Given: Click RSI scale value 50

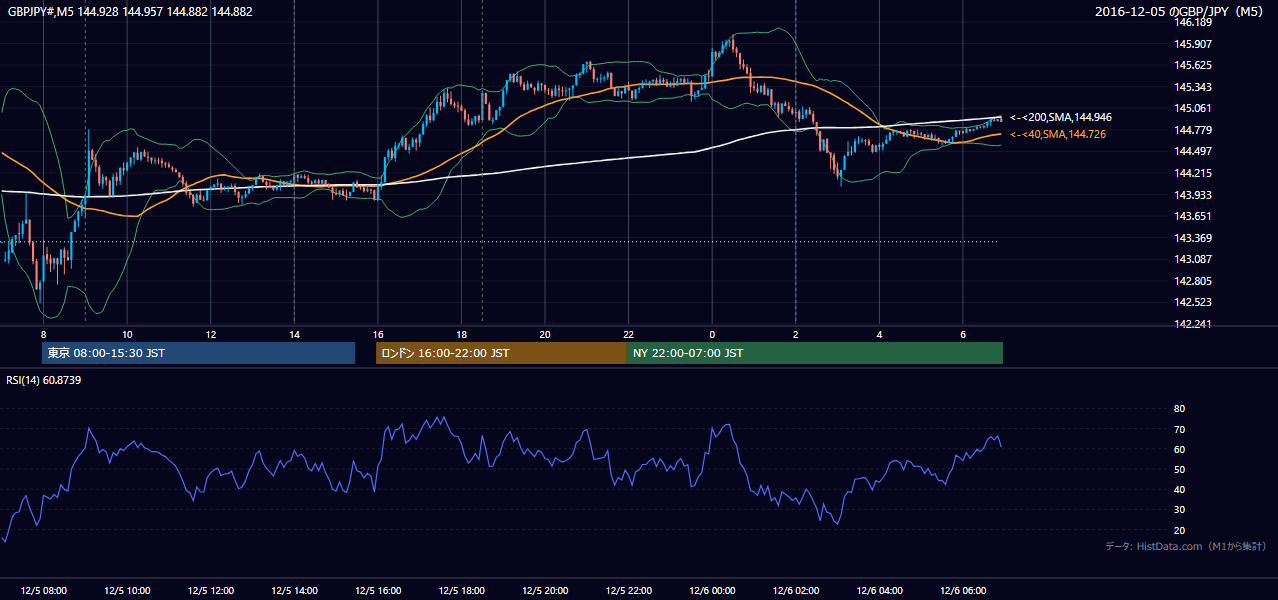Looking at the screenshot, I should tap(1179, 469).
